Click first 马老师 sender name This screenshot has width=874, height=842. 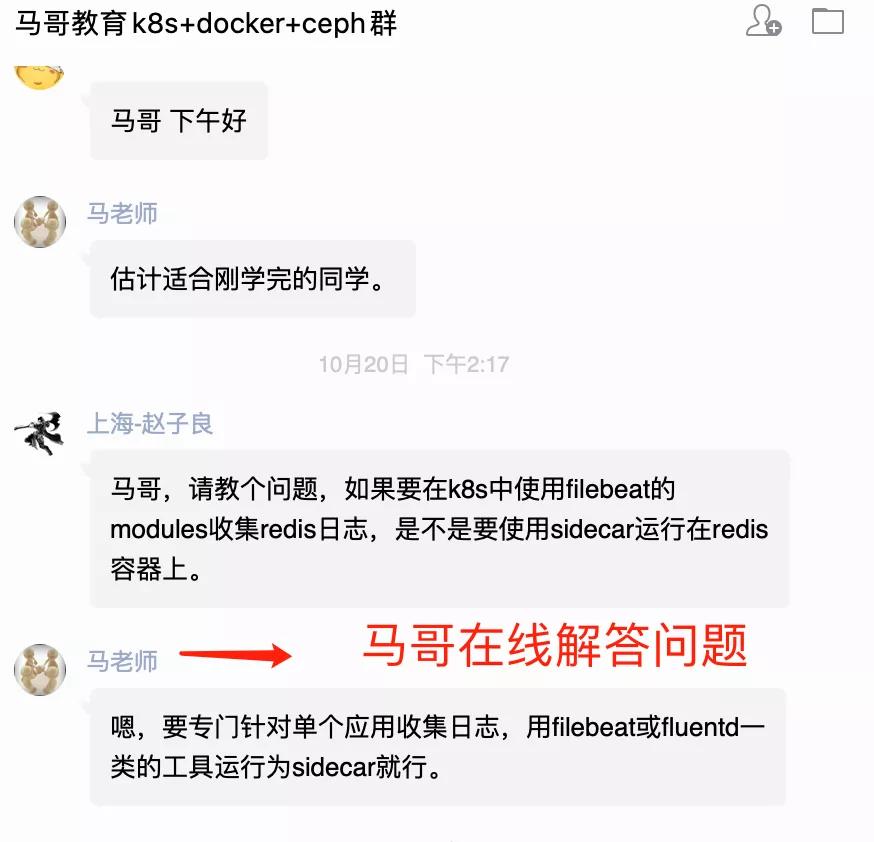click(x=122, y=213)
